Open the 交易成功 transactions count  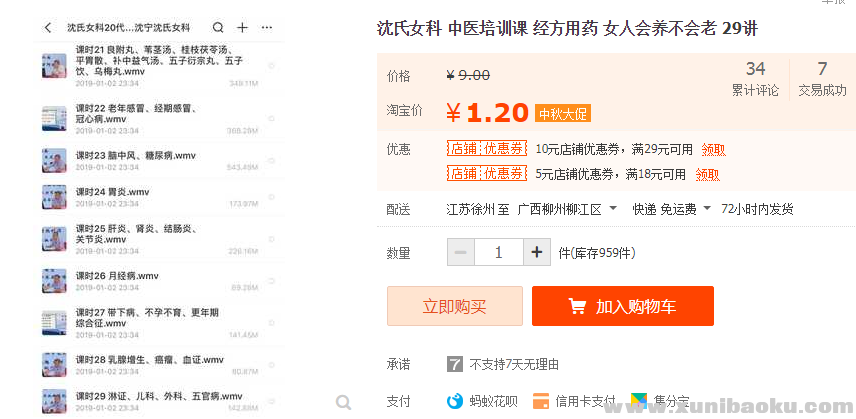click(822, 78)
